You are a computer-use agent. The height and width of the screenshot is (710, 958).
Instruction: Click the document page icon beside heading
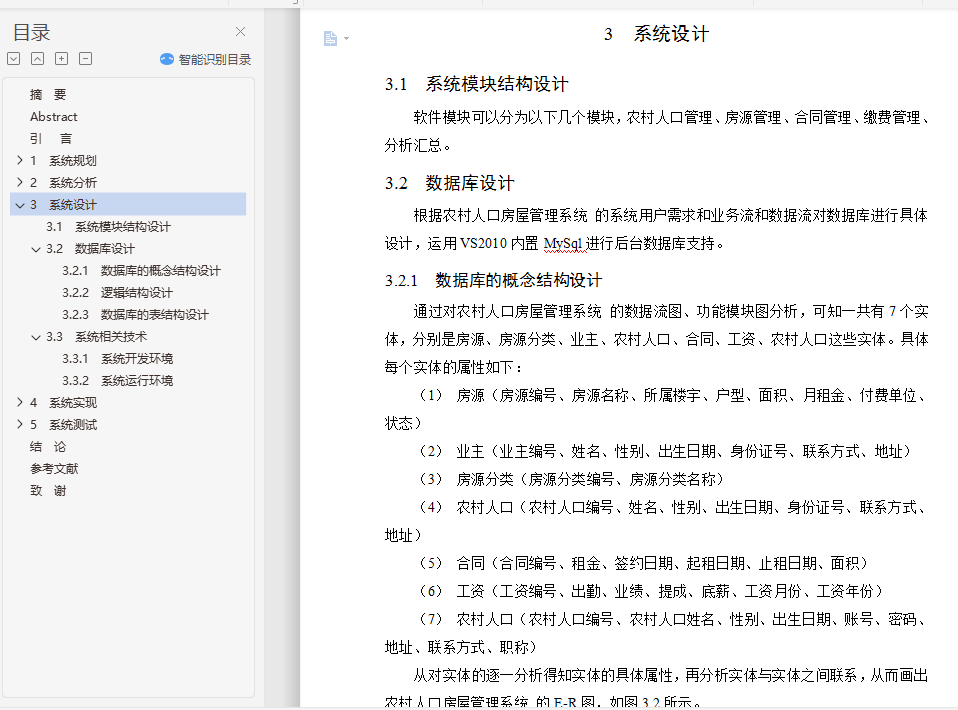tap(330, 38)
